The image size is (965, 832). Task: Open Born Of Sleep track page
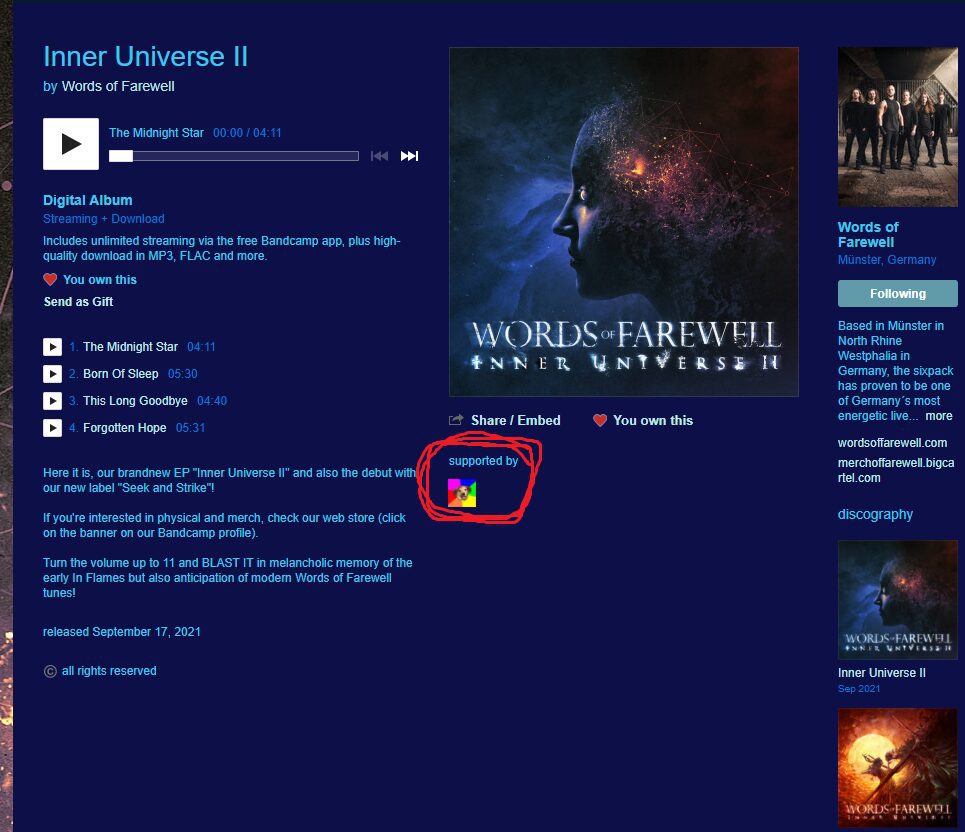pos(121,374)
